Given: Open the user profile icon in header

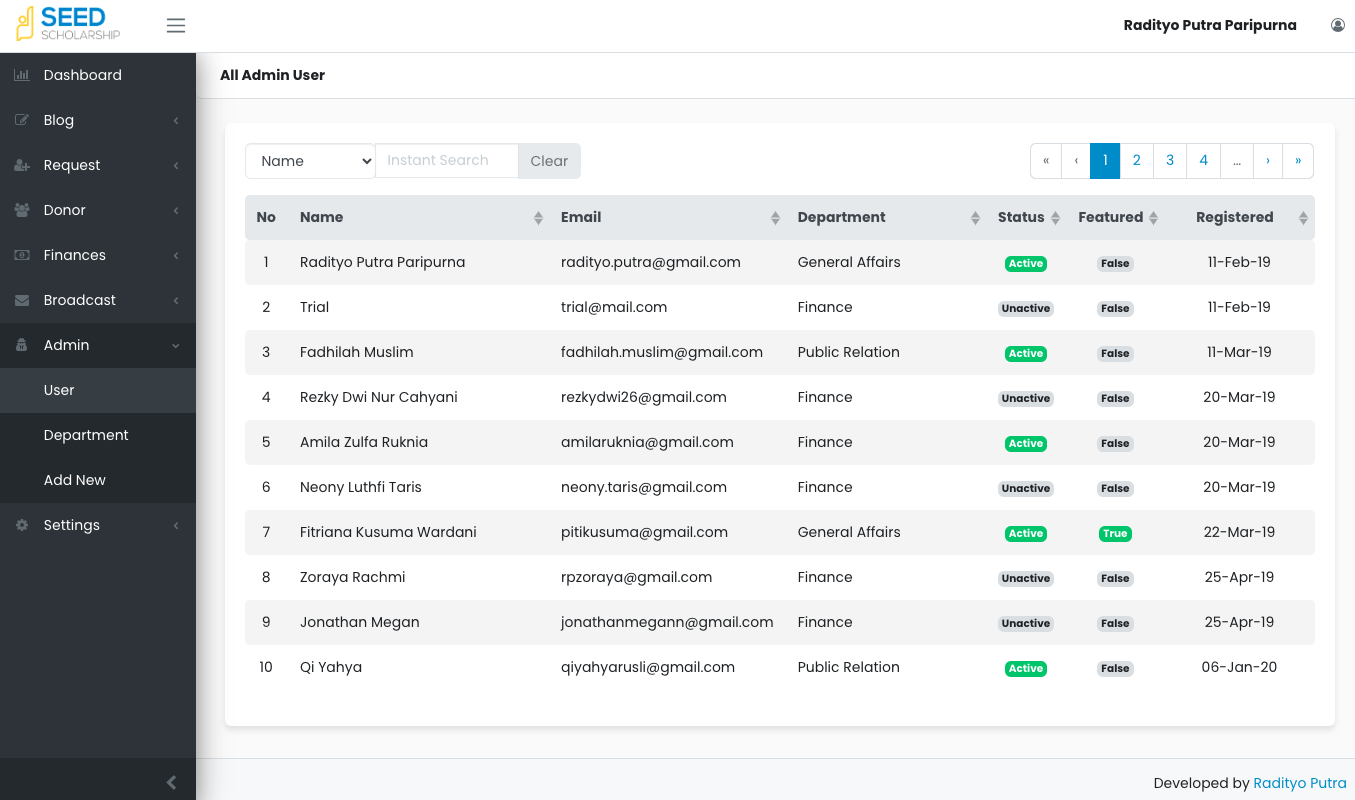Looking at the screenshot, I should [x=1338, y=25].
